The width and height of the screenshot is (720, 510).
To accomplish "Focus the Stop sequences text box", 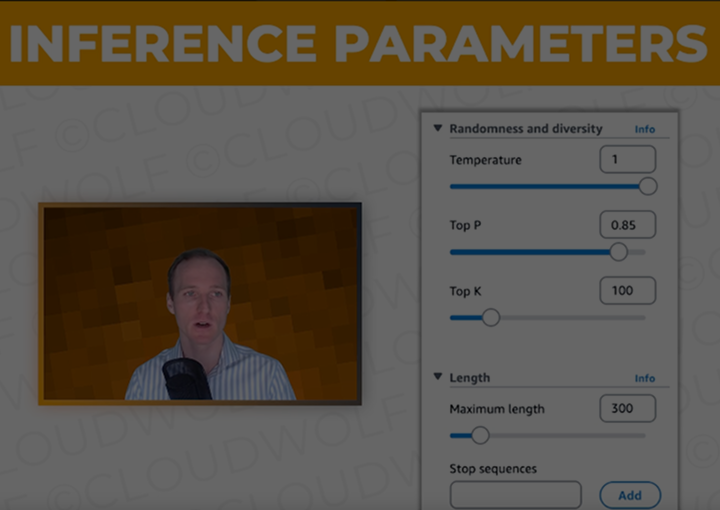I will point(516,495).
